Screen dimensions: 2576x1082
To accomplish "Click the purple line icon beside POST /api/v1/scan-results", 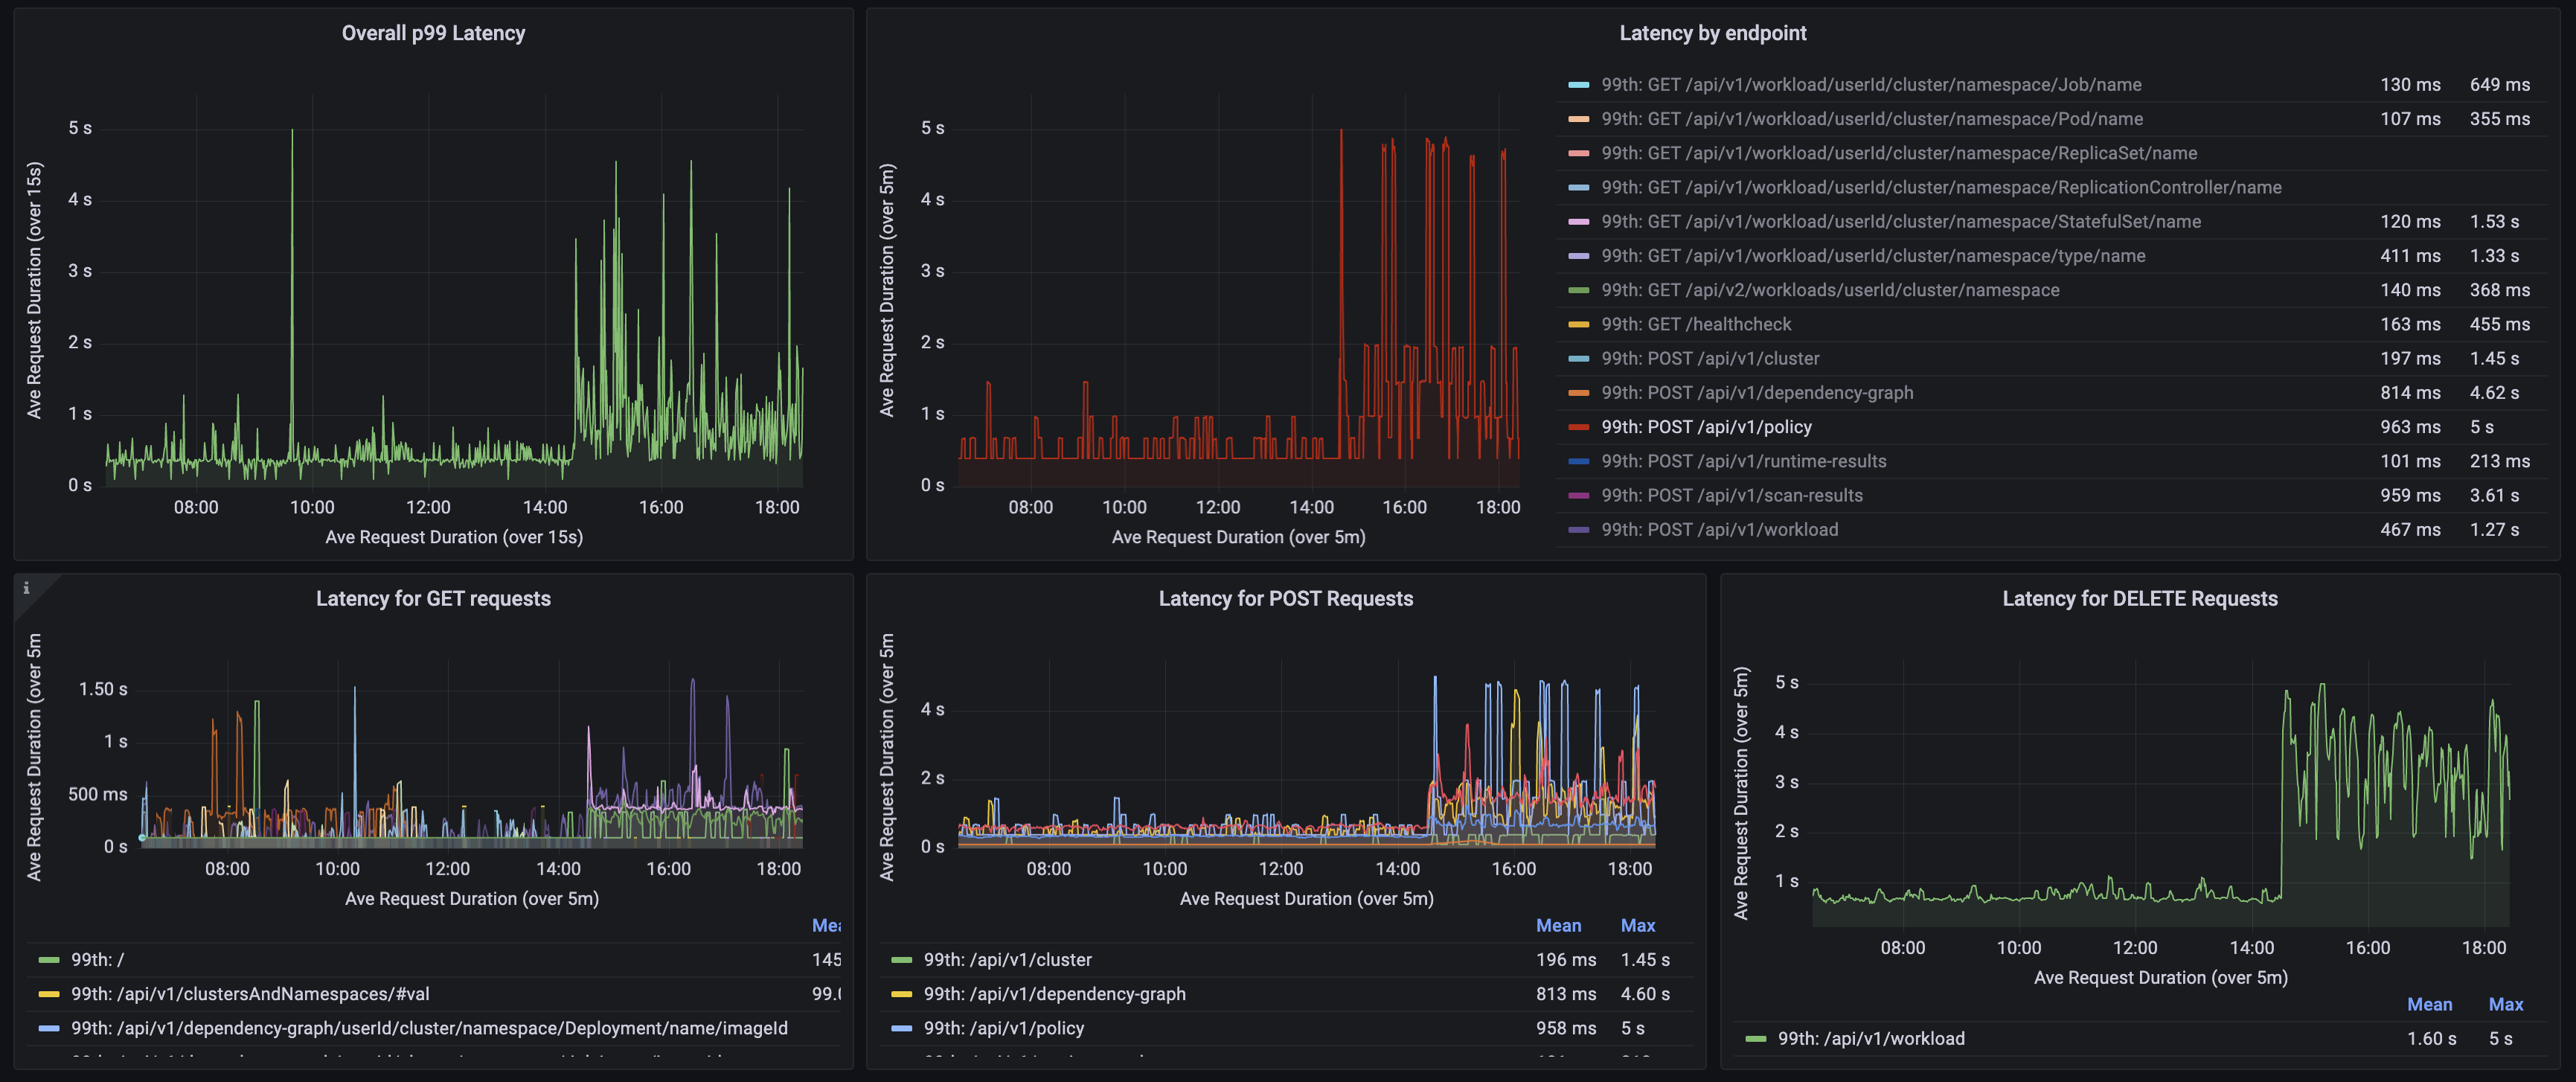I will click(1578, 495).
